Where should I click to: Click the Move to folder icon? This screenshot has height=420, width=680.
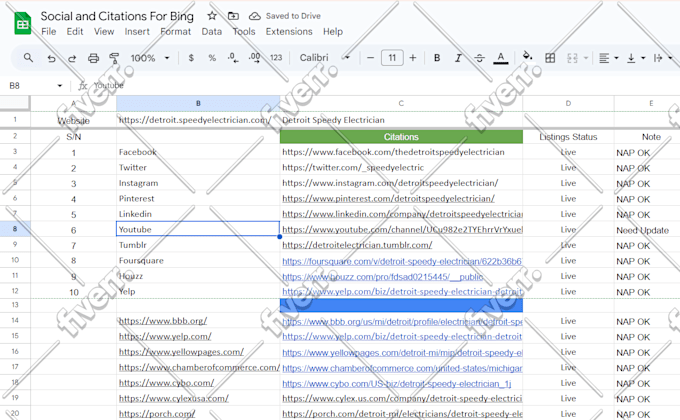coord(233,16)
